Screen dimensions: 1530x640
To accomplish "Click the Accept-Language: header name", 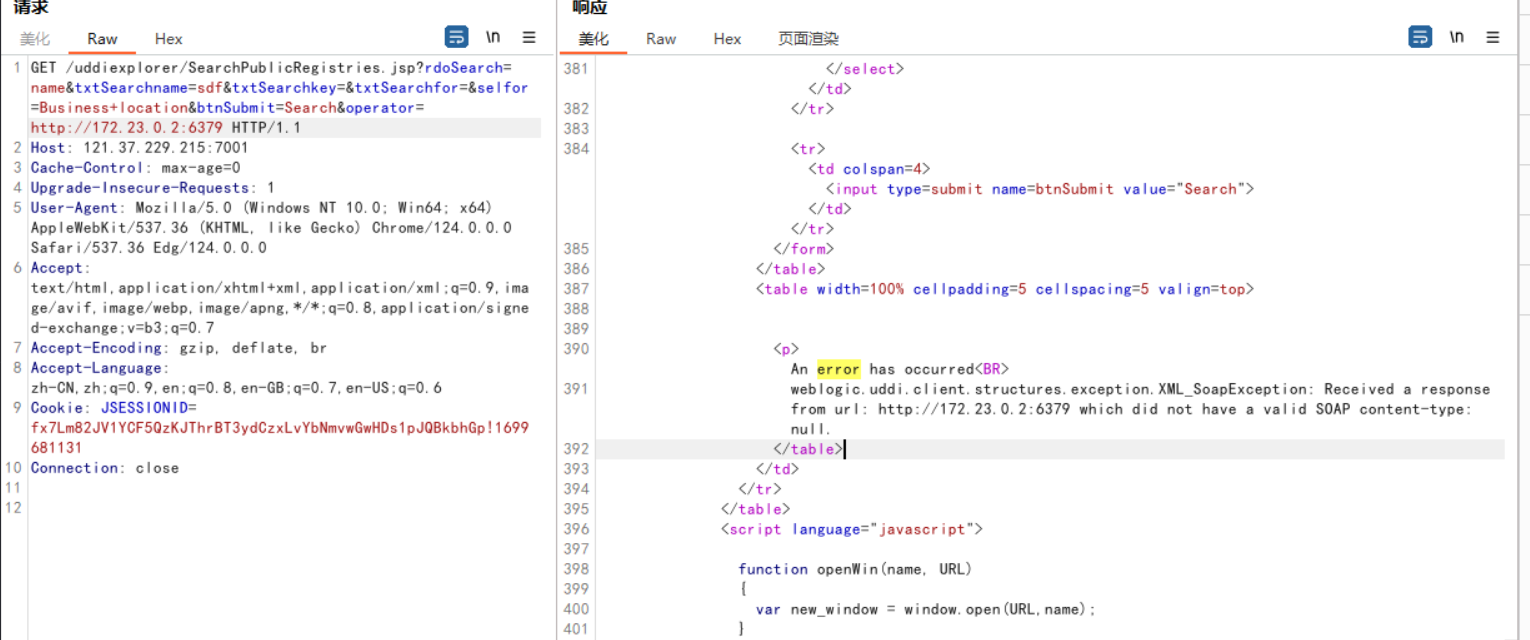I will coord(100,368).
